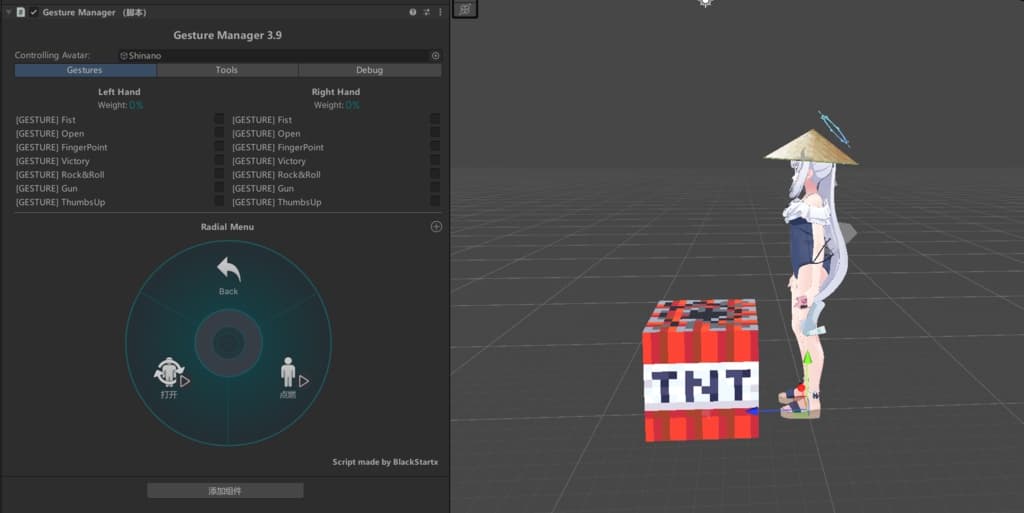Click the 添加组件 button

225,491
